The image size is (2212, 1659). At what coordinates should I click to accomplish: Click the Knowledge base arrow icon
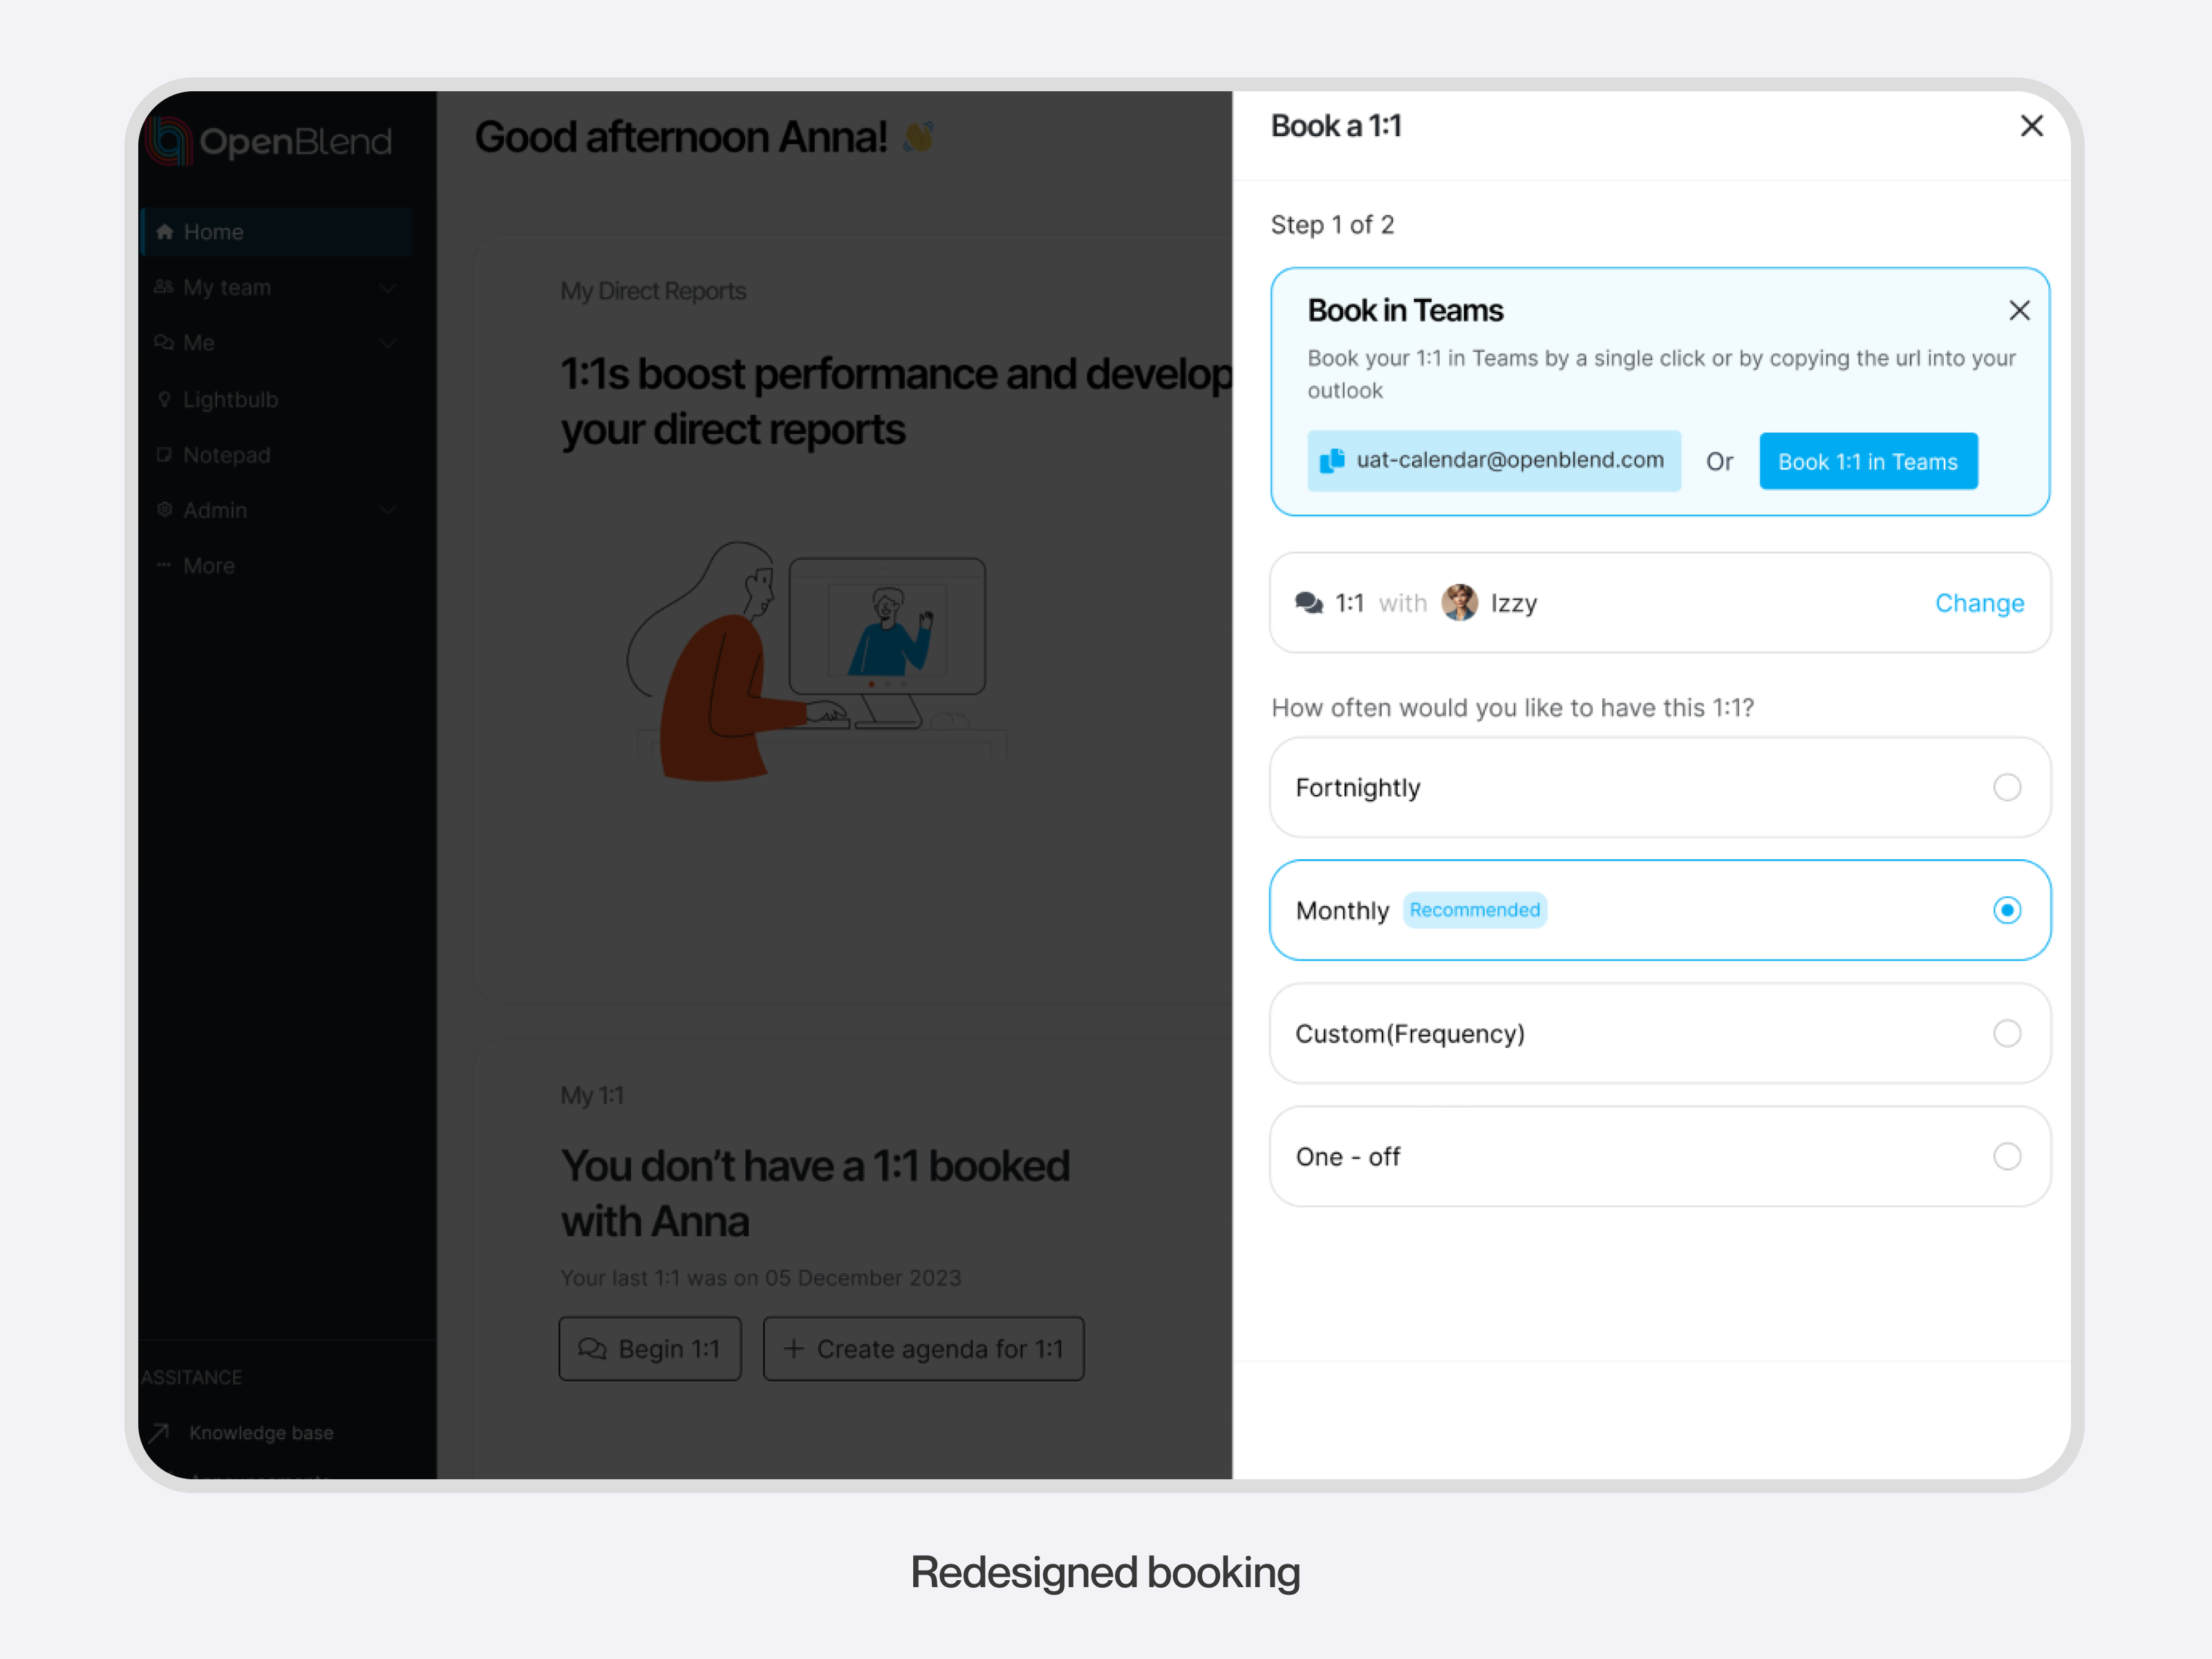[x=160, y=1433]
